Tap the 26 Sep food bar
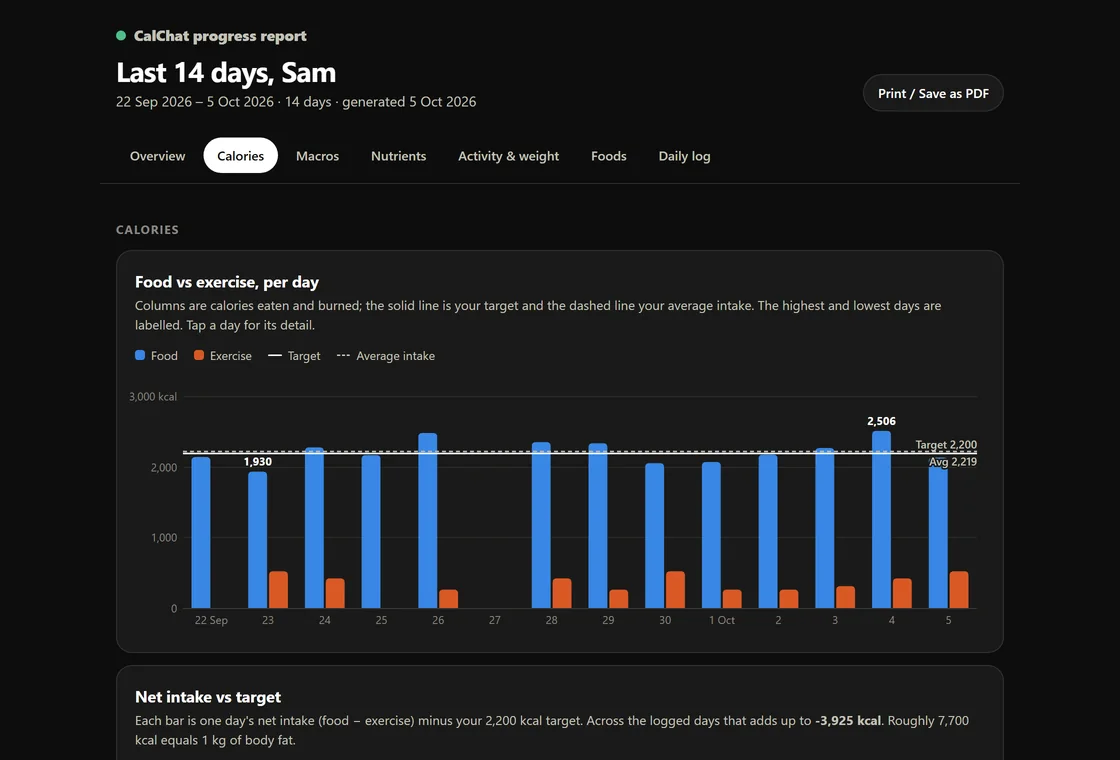Image resolution: width=1120 pixels, height=760 pixels. (428, 521)
